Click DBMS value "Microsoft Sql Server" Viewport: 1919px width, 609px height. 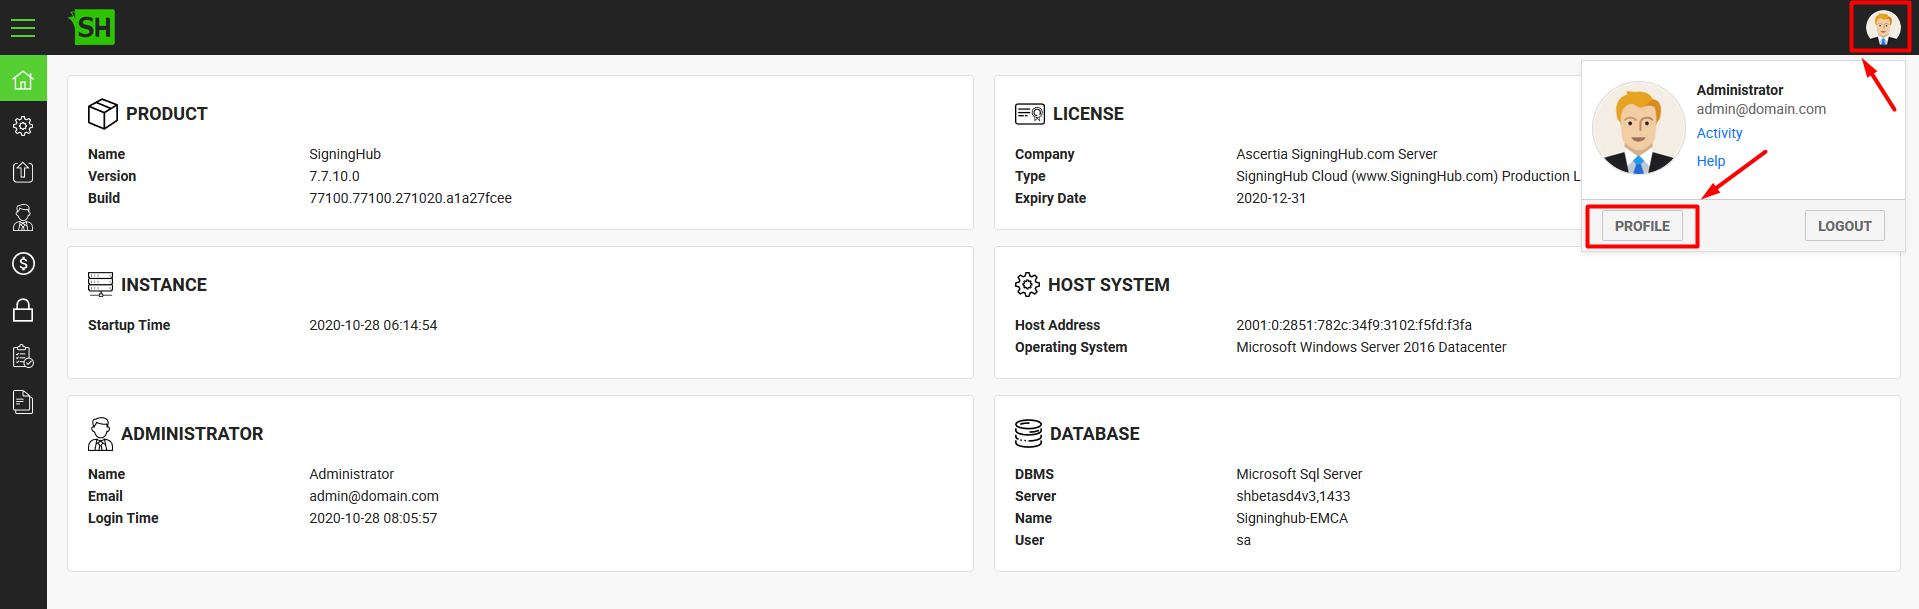(1299, 474)
